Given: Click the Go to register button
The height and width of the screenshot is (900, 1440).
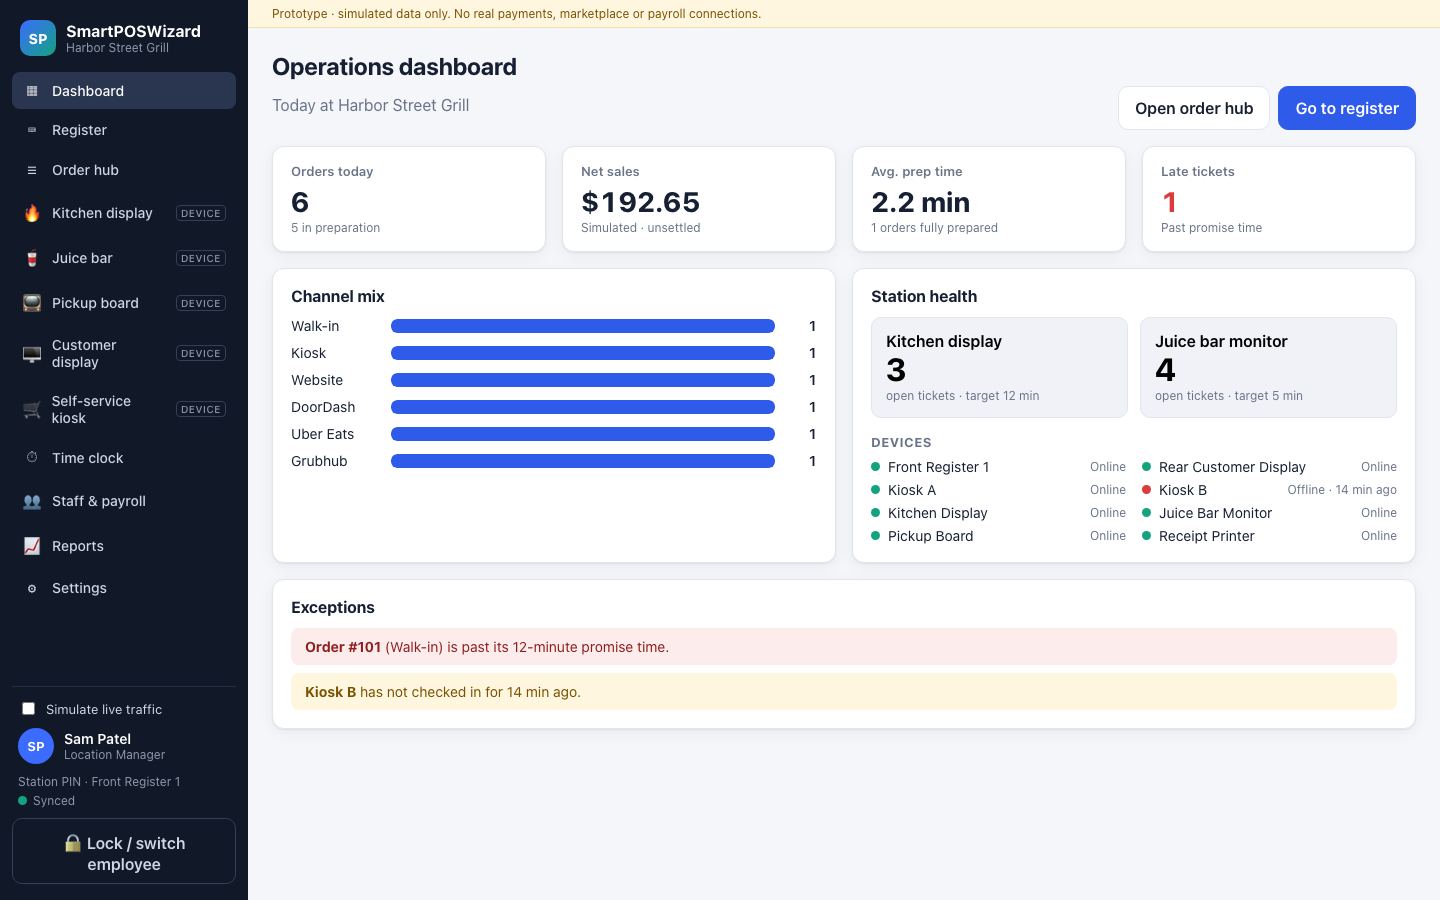Looking at the screenshot, I should pos(1347,108).
